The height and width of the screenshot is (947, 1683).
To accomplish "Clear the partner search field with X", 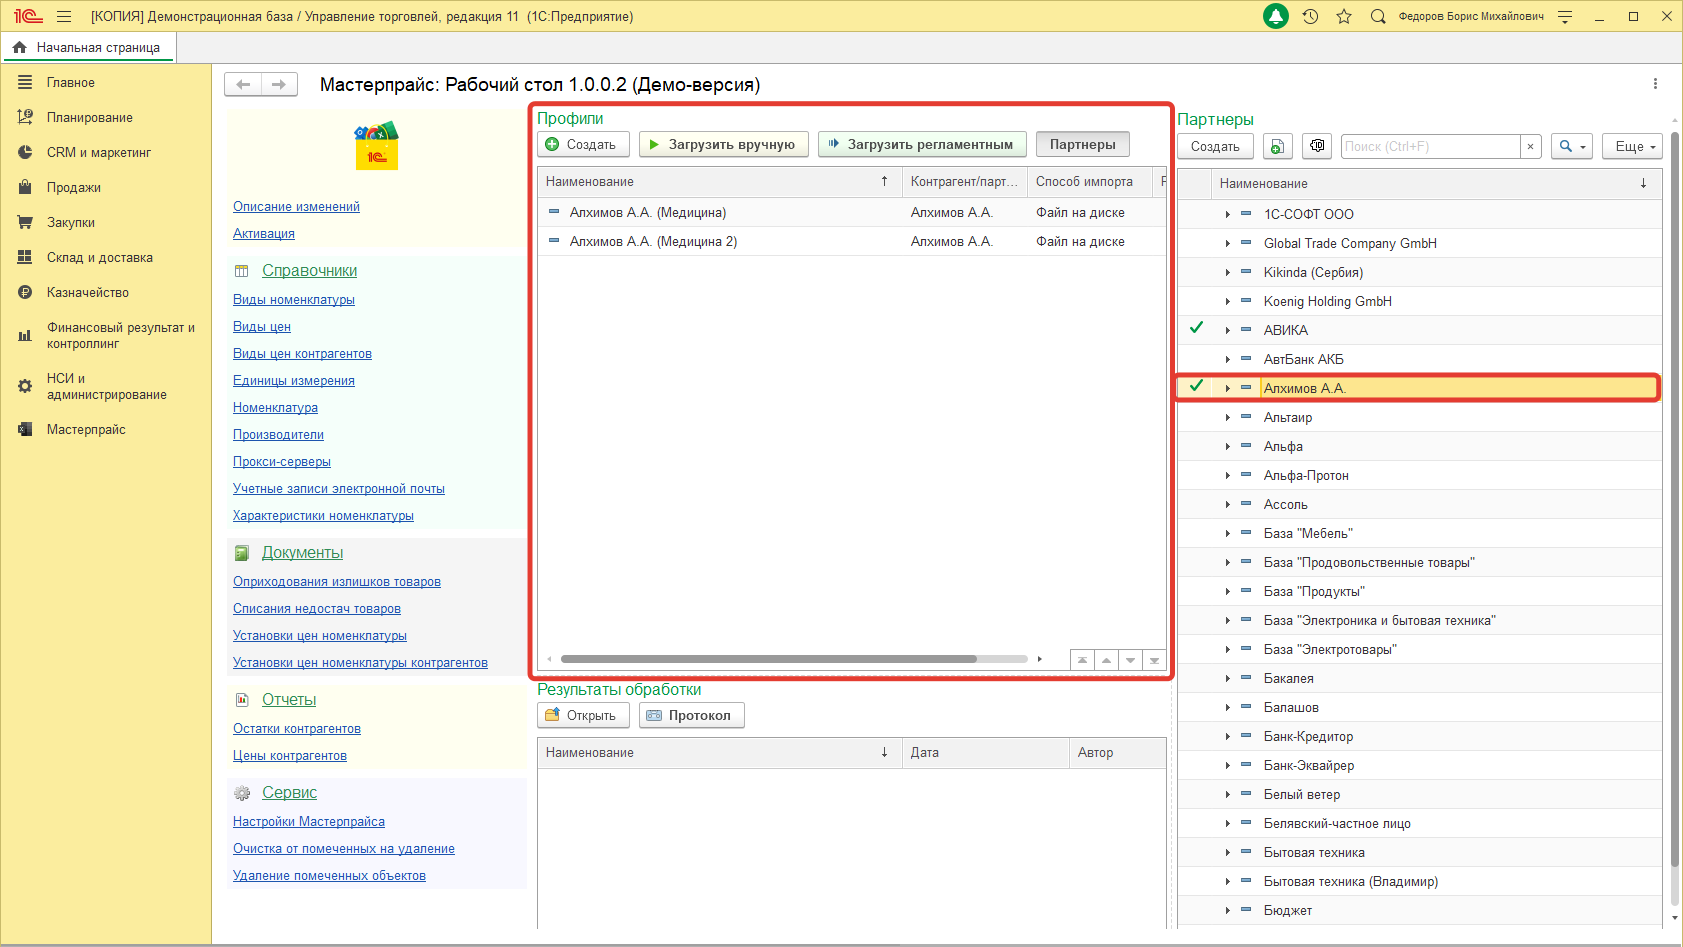I will (1530, 146).
